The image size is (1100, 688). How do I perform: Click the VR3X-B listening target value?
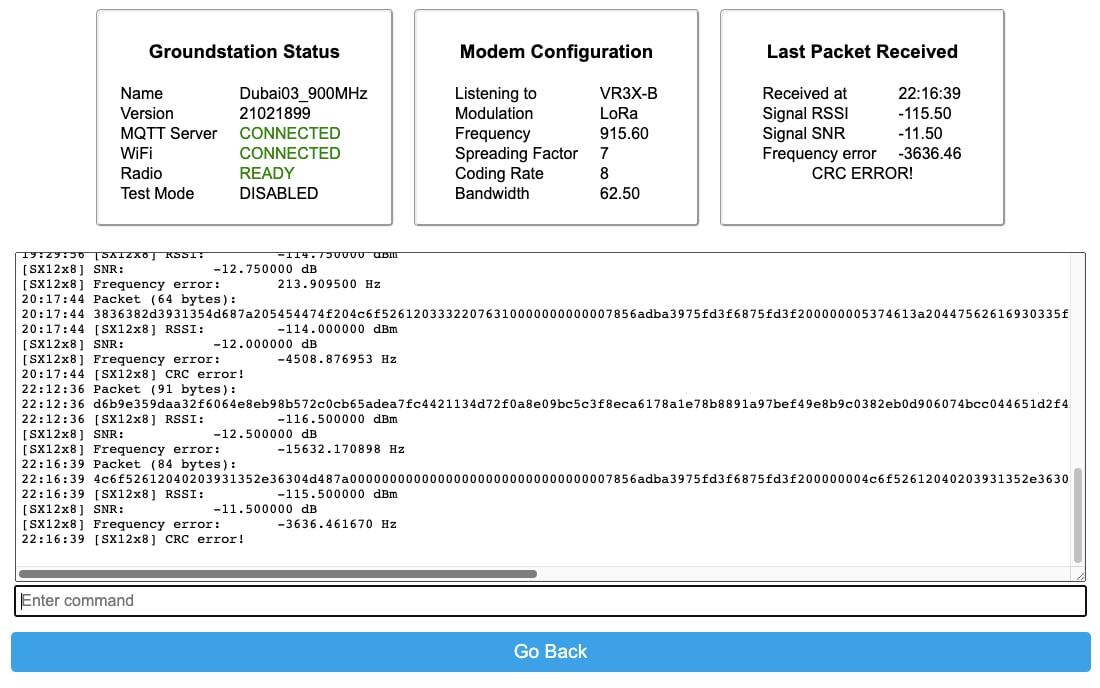pyautogui.click(x=629, y=93)
